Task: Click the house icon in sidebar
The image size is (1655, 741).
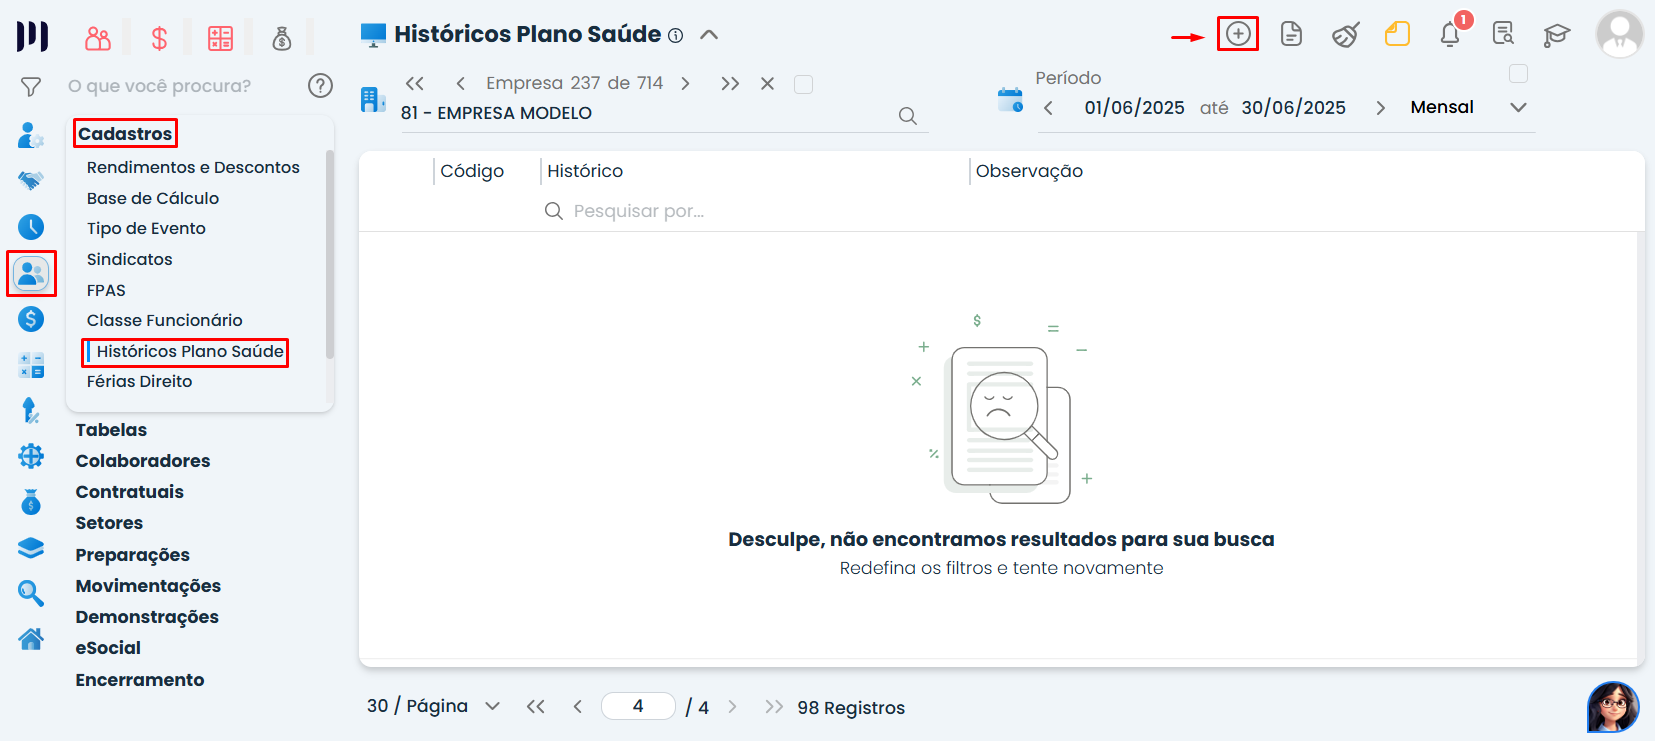Action: coord(31,639)
